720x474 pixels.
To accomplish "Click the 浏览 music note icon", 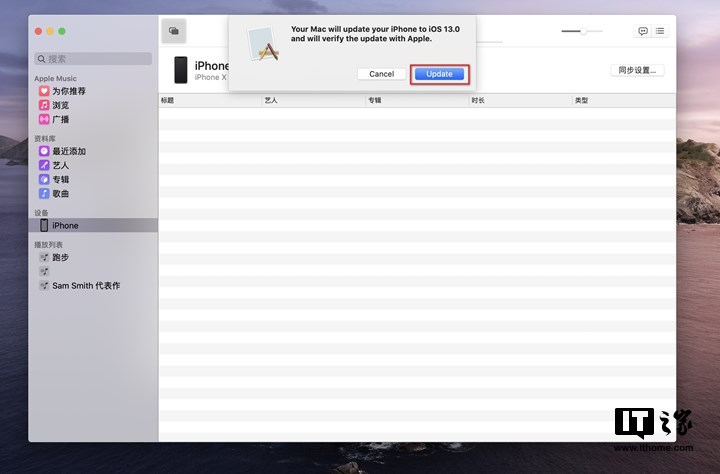I will pos(44,105).
